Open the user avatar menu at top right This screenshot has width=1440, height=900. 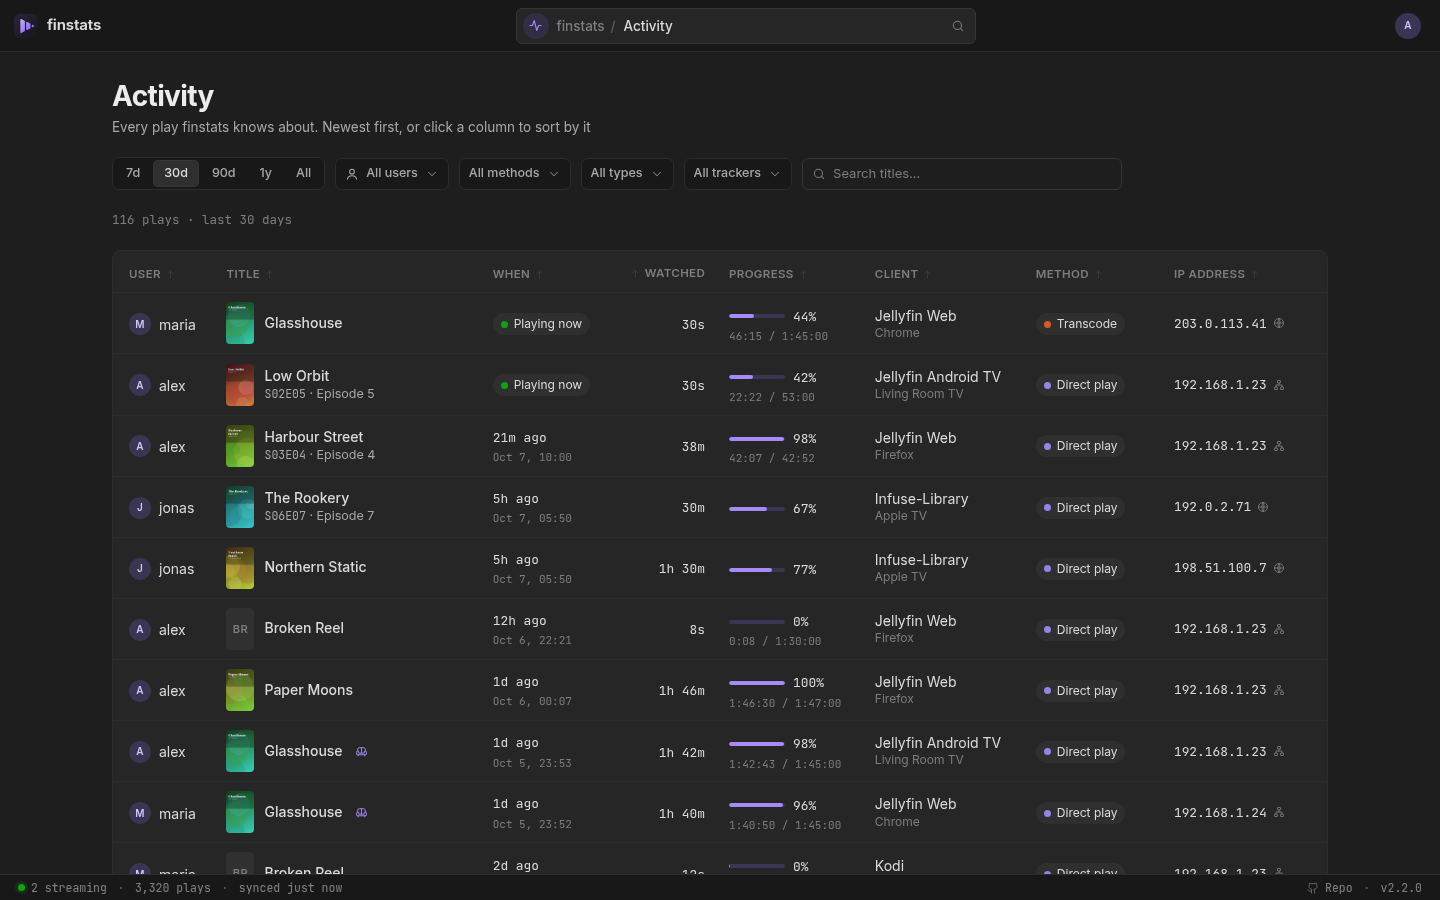pyautogui.click(x=1408, y=26)
